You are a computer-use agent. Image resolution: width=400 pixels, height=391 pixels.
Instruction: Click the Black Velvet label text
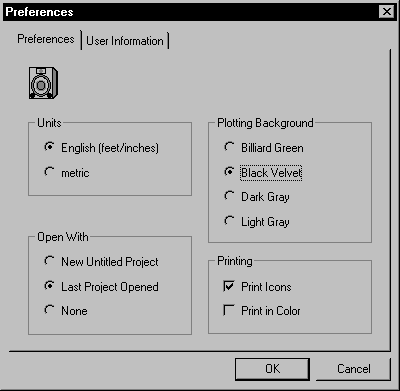tap(271, 173)
